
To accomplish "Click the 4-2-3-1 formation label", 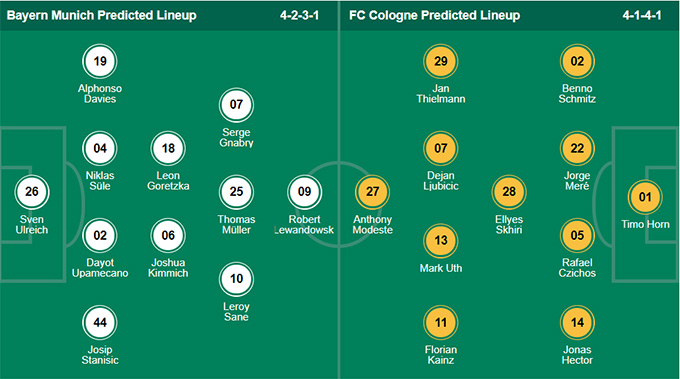I will pyautogui.click(x=299, y=16).
